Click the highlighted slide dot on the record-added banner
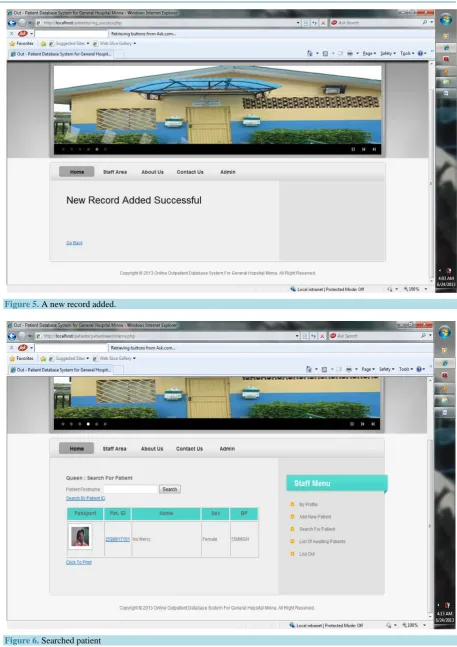Image resolution: width=457 pixels, height=647 pixels. point(97,149)
